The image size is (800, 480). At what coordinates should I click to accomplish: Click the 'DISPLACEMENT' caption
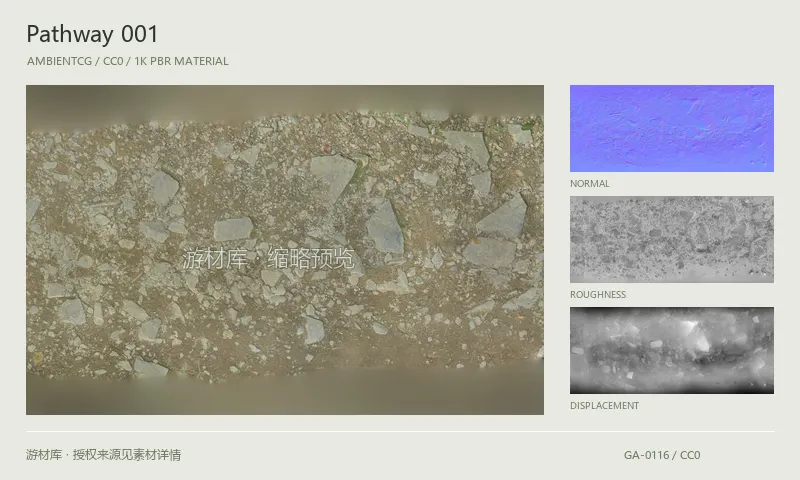[604, 406]
